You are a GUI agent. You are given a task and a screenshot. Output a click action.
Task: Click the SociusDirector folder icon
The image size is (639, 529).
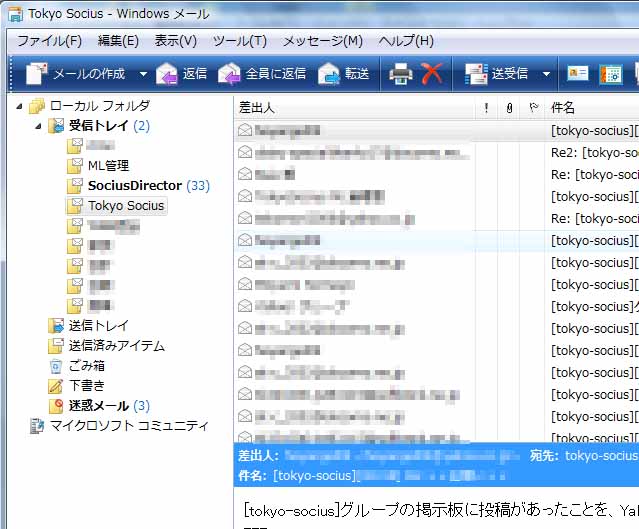pos(75,185)
